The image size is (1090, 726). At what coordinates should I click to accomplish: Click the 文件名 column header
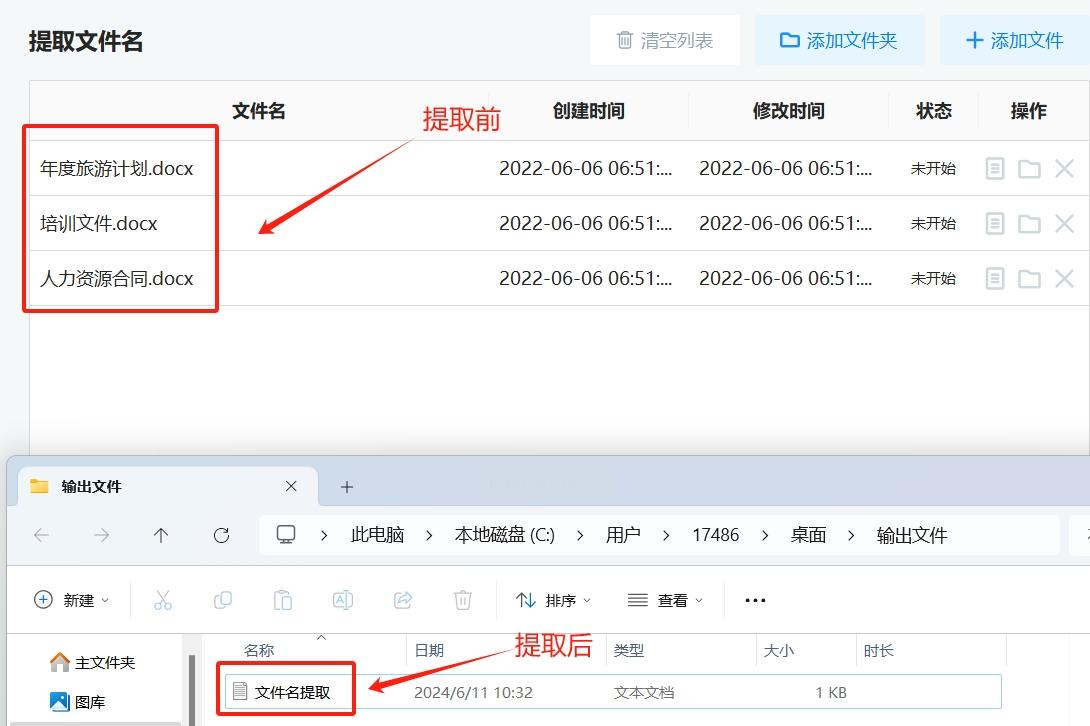[259, 111]
